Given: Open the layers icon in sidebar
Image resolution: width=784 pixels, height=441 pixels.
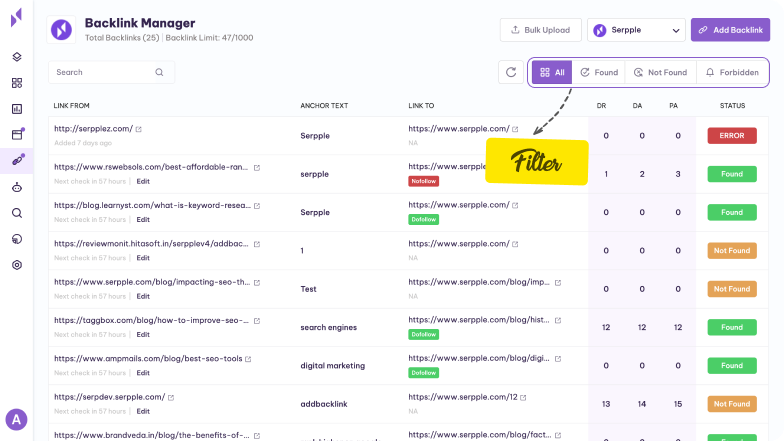Looking at the screenshot, I should [17, 57].
